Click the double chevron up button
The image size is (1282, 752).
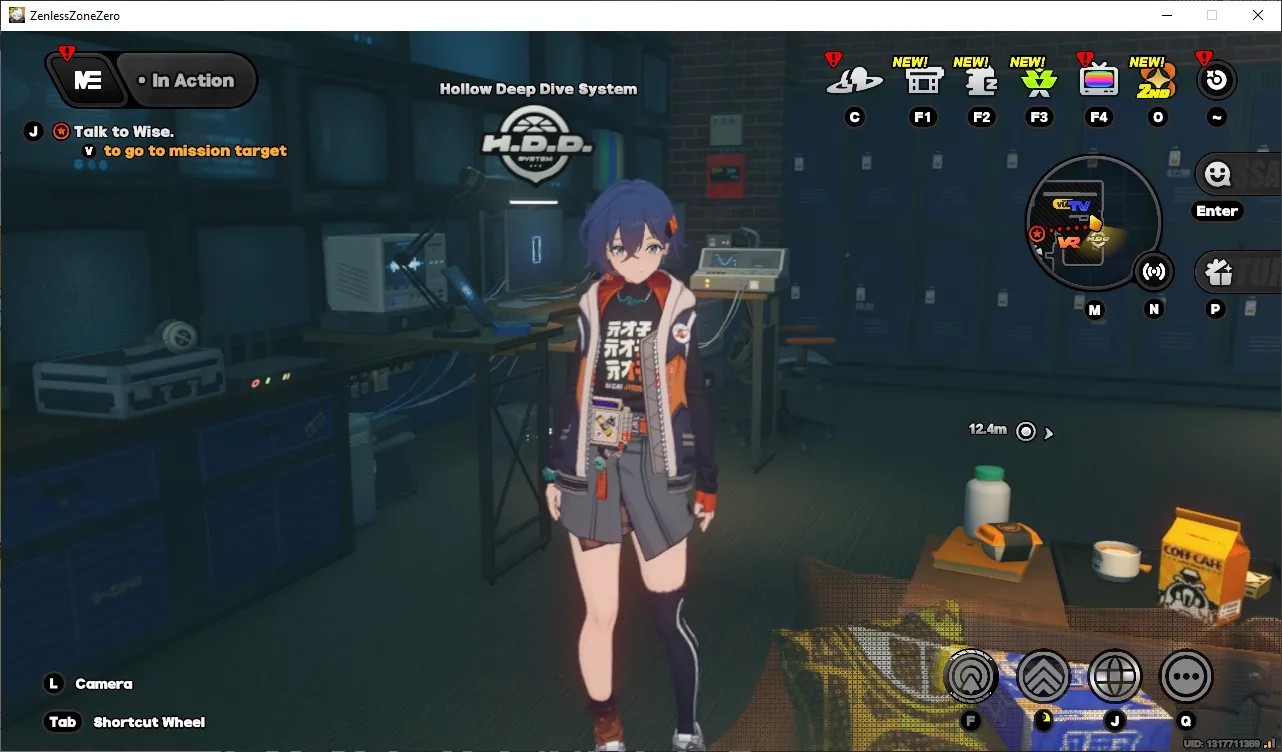pyautogui.click(x=1044, y=677)
